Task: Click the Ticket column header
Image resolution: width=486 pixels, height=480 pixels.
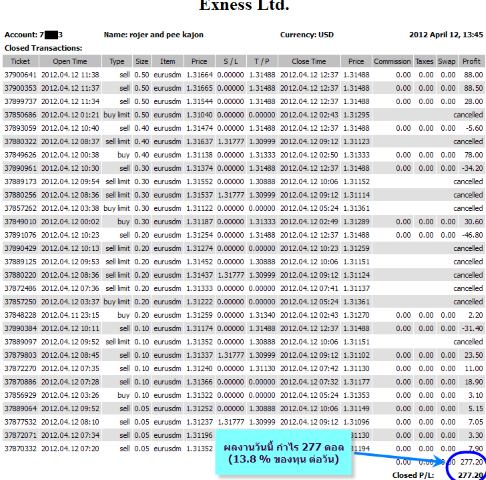Action: pyautogui.click(x=21, y=61)
